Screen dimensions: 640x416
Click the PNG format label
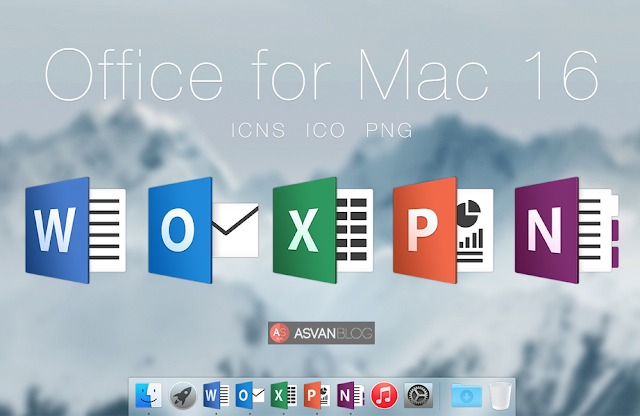point(389,131)
